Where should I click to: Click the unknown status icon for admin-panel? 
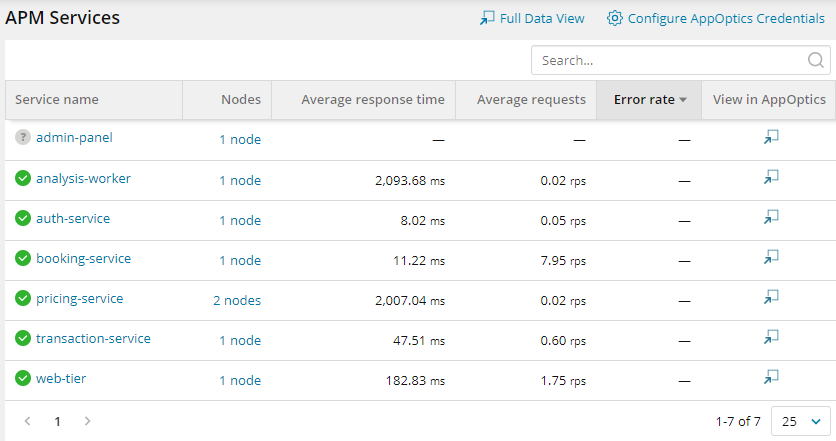click(22, 137)
